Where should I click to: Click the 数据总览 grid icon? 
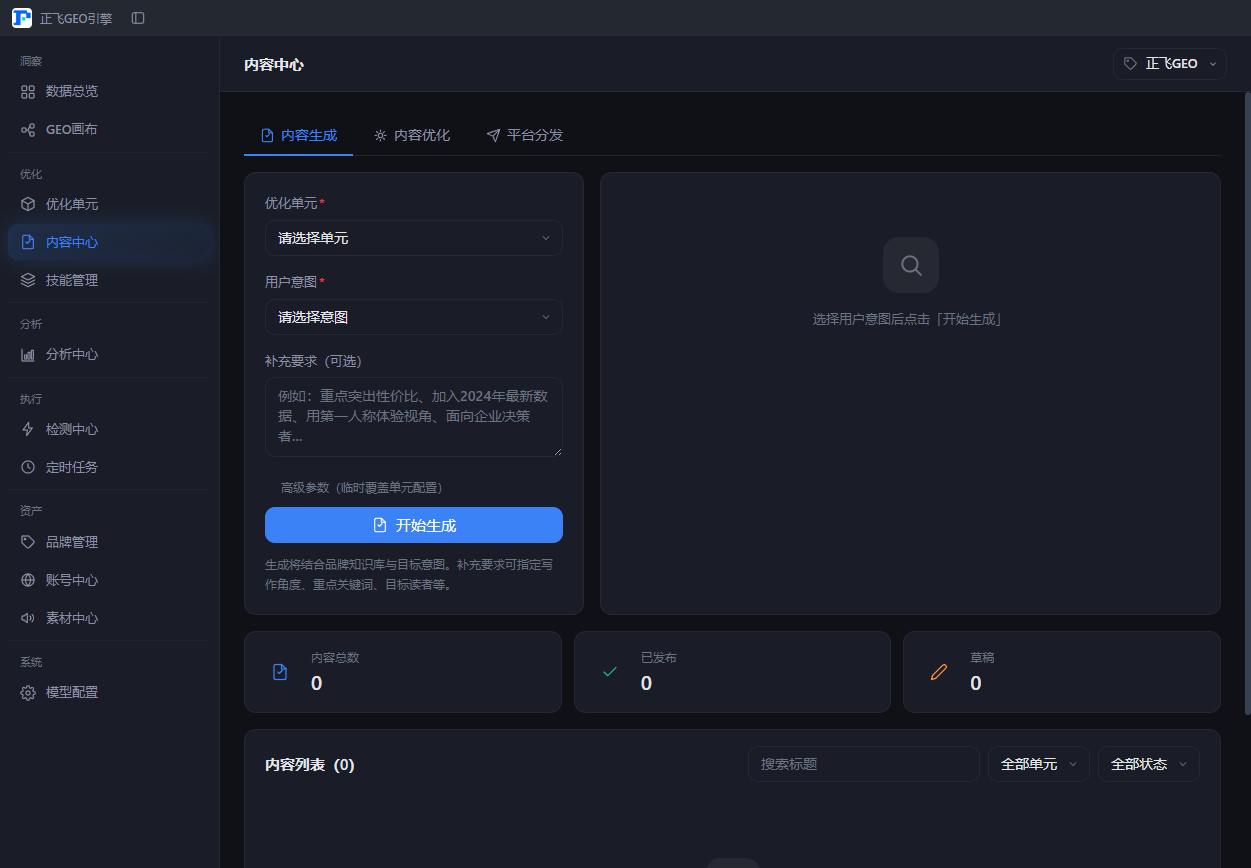28,91
